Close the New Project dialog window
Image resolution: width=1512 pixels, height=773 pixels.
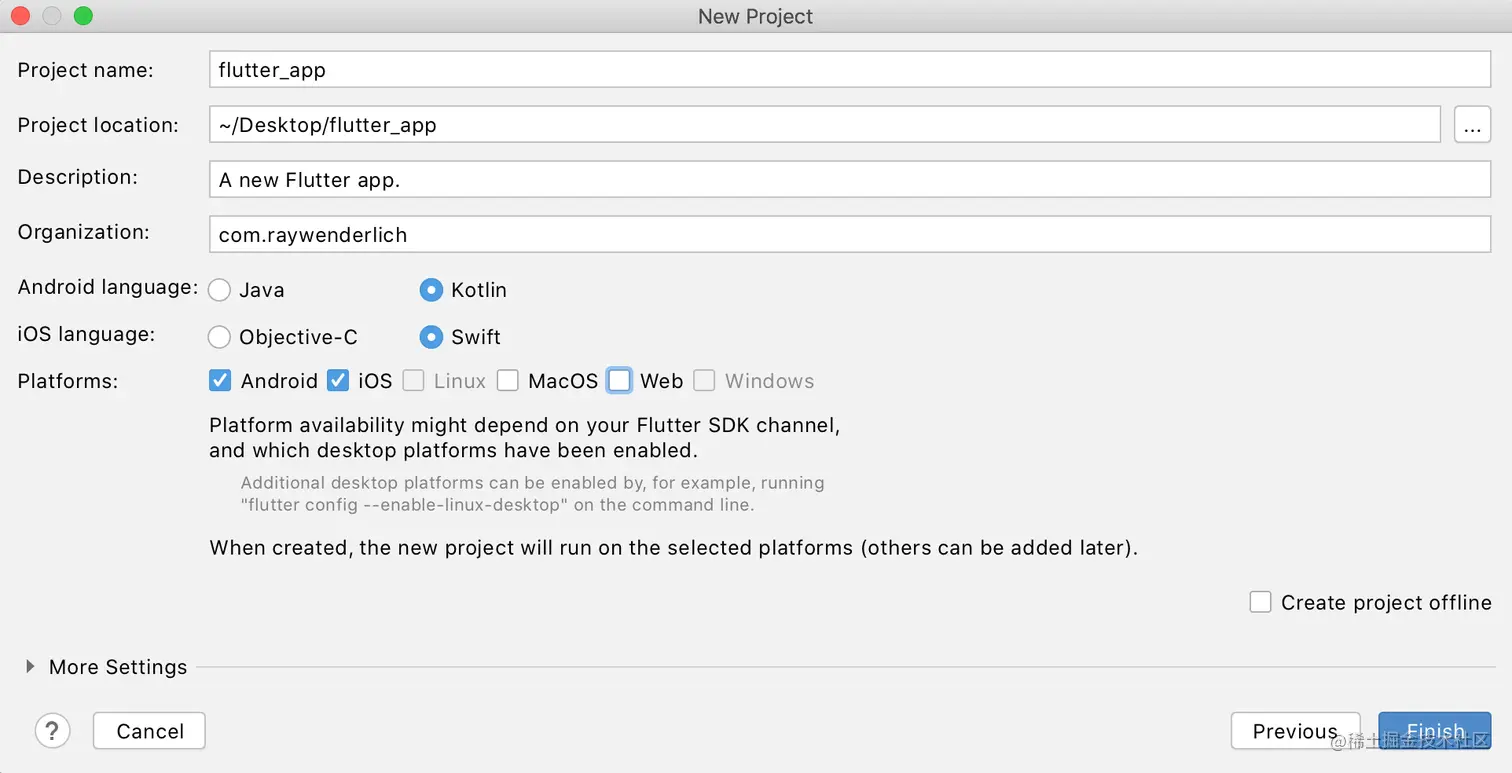tap(20, 16)
